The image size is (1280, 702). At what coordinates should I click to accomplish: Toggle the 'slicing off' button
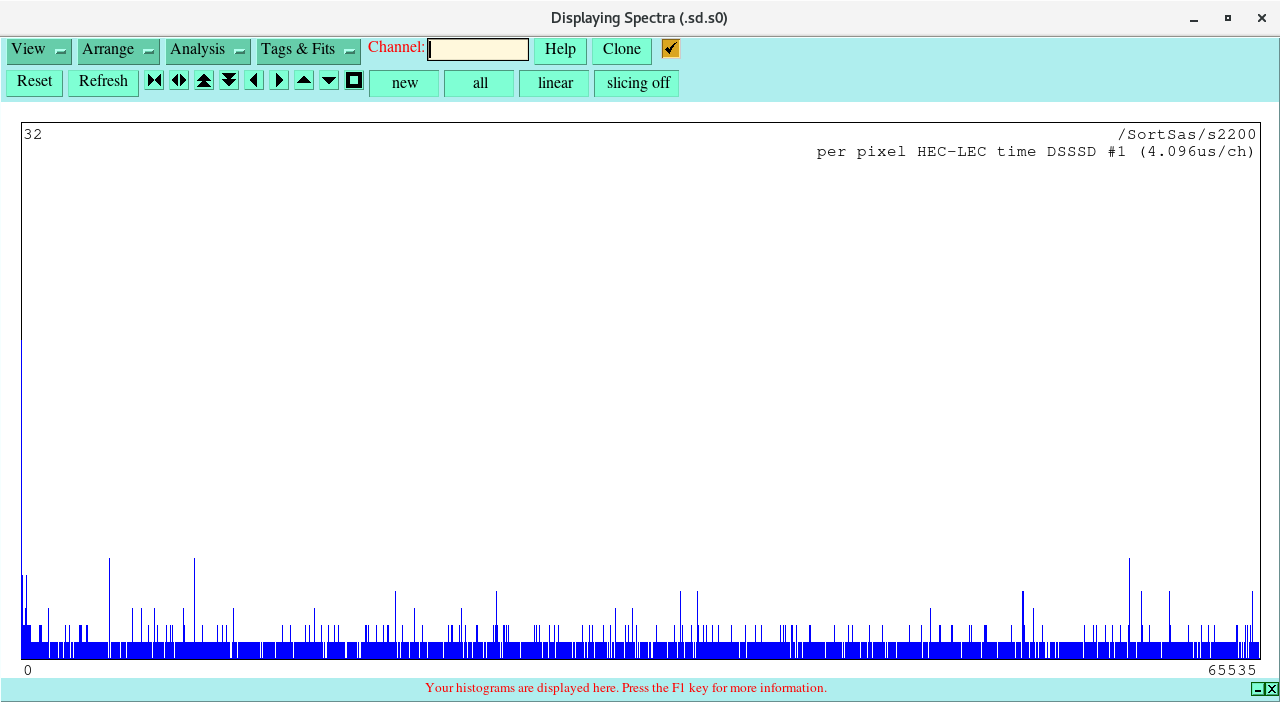tap(637, 83)
